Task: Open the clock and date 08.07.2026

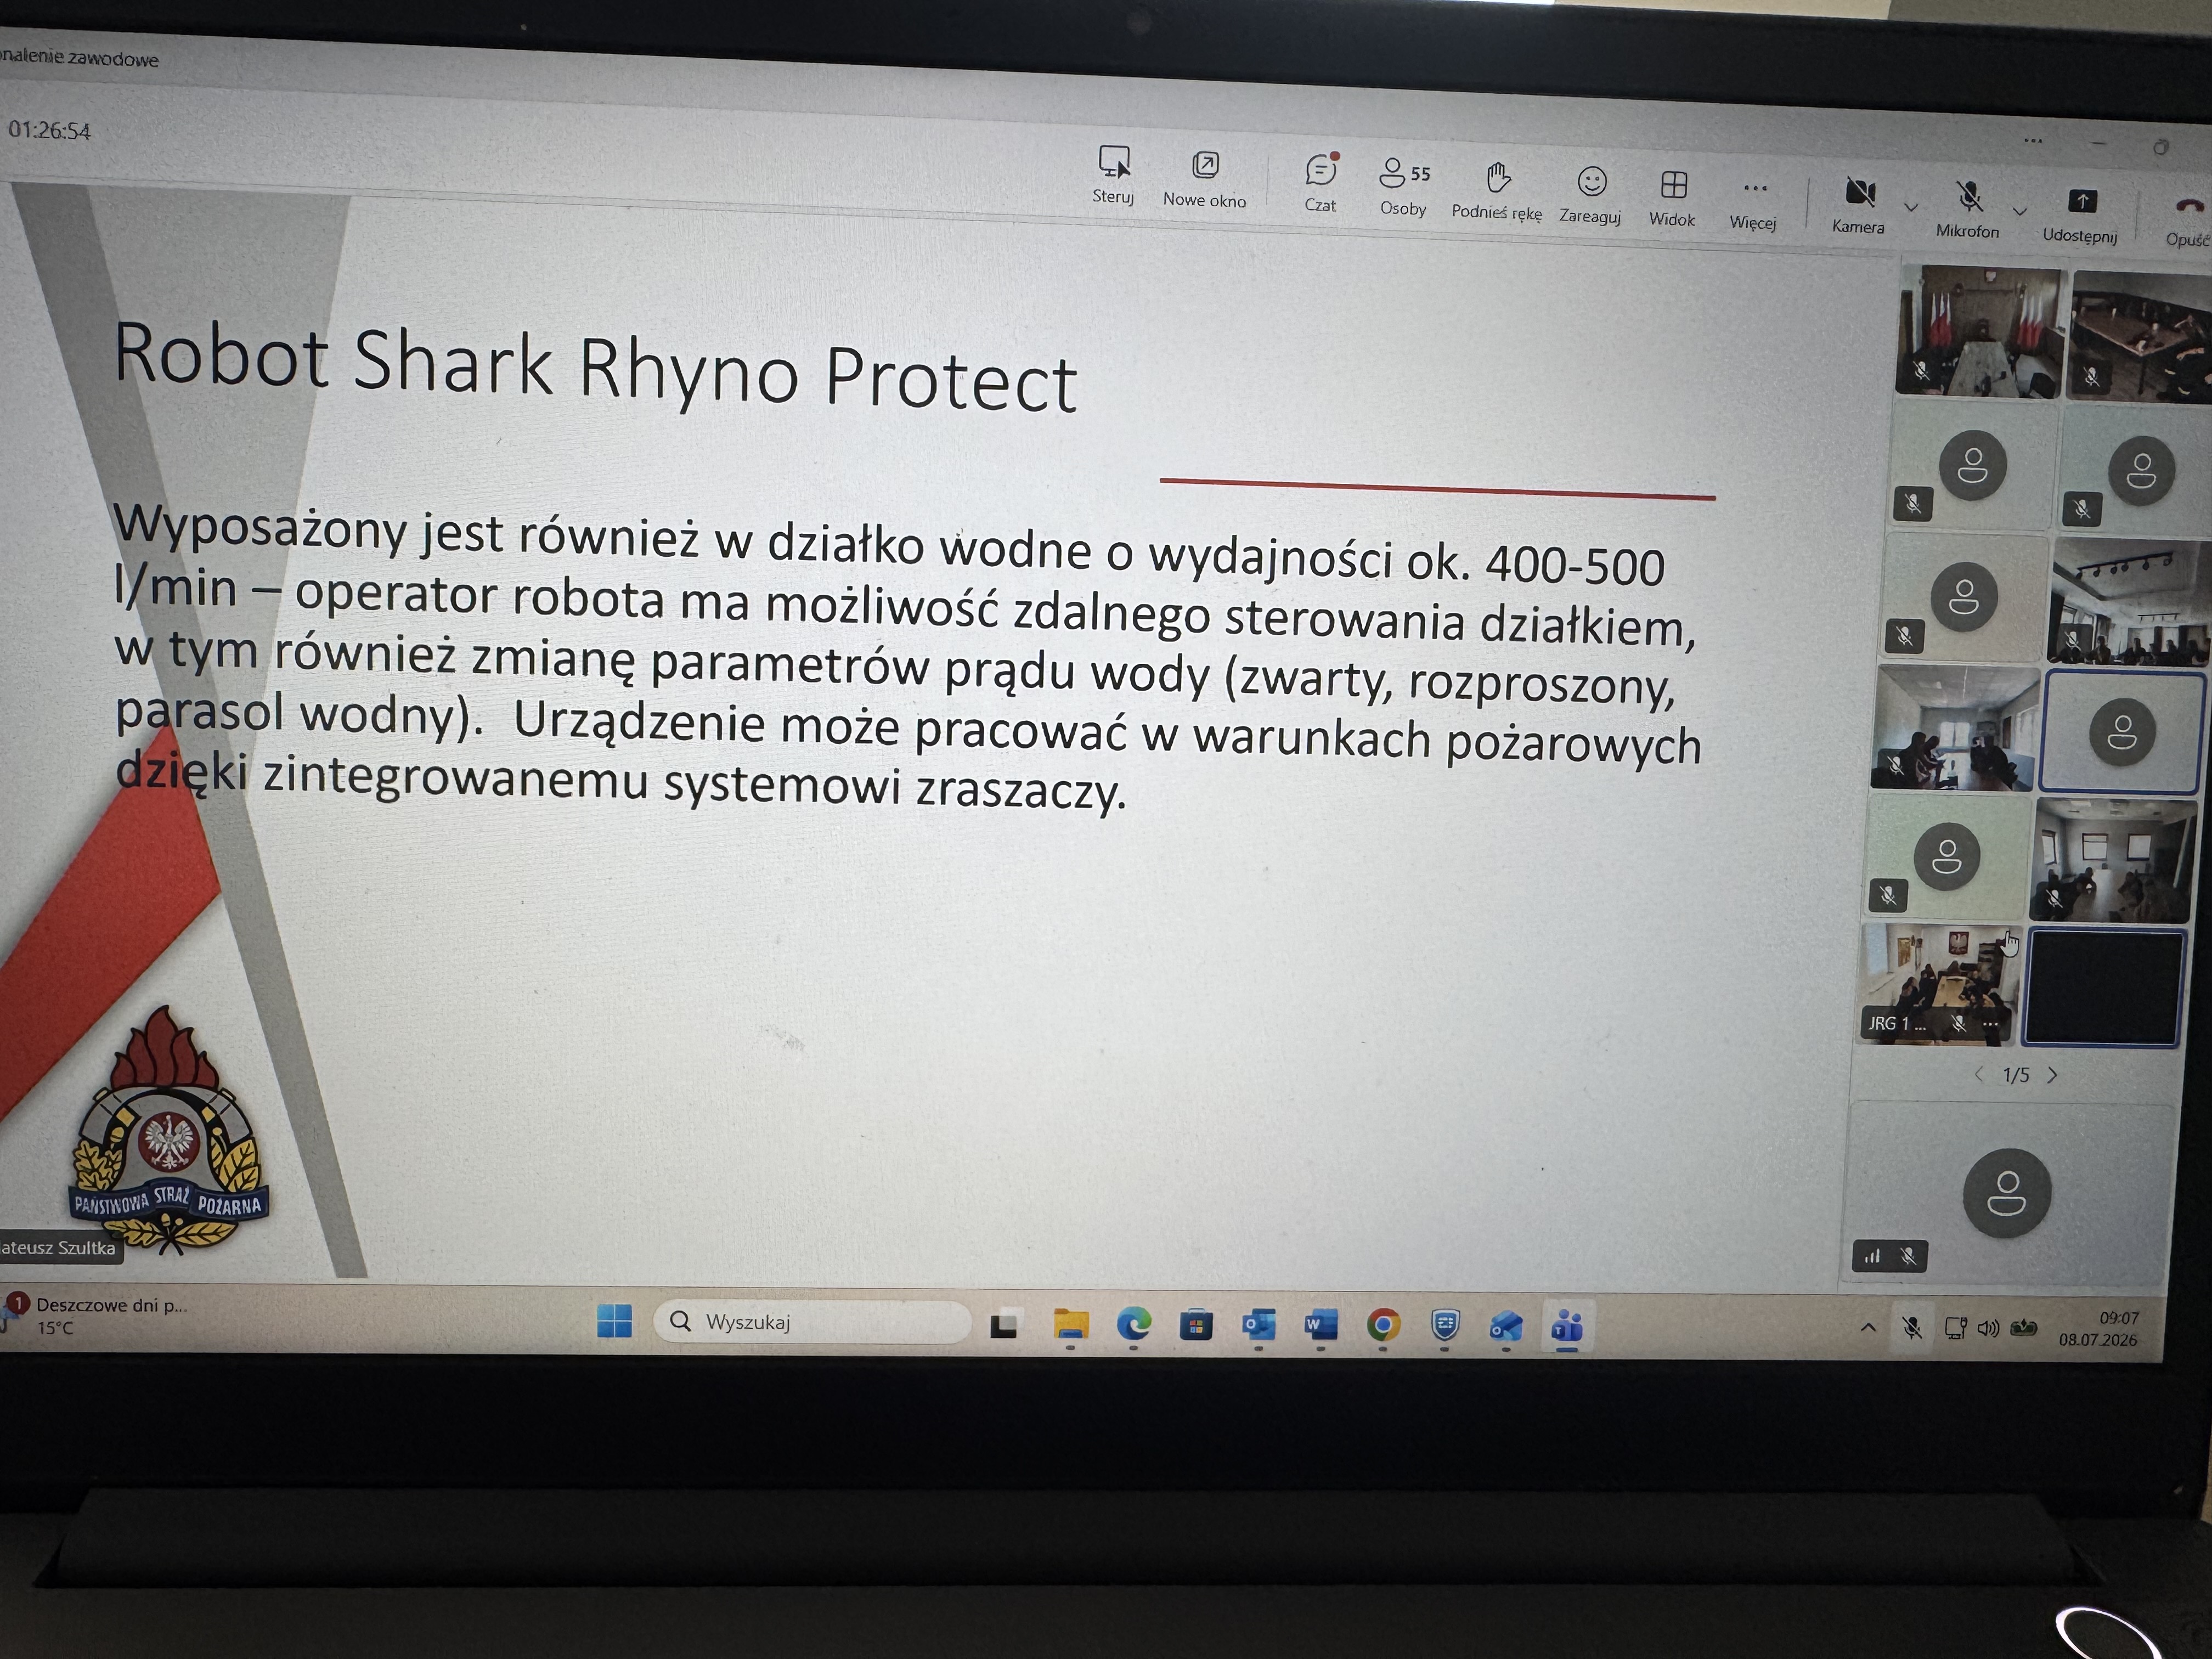Action: point(2098,1329)
